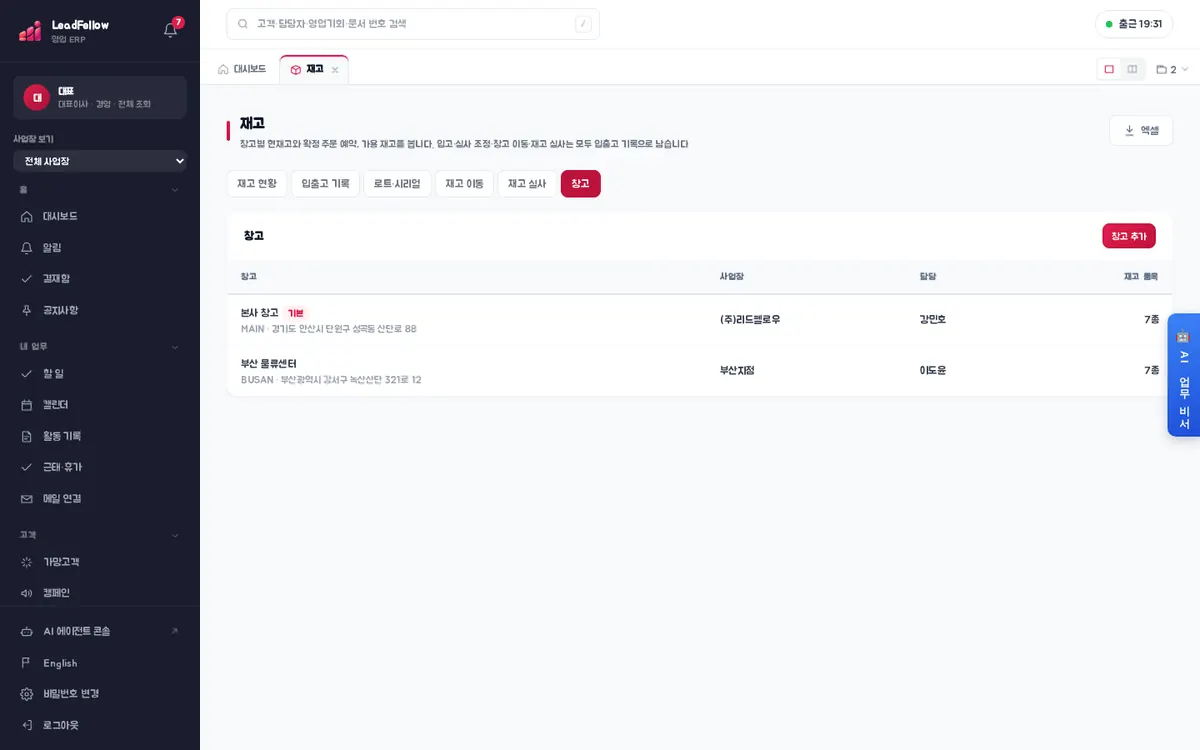This screenshot has height=750, width=1200.
Task: Select the 재고 실사 tab
Action: [x=527, y=184]
